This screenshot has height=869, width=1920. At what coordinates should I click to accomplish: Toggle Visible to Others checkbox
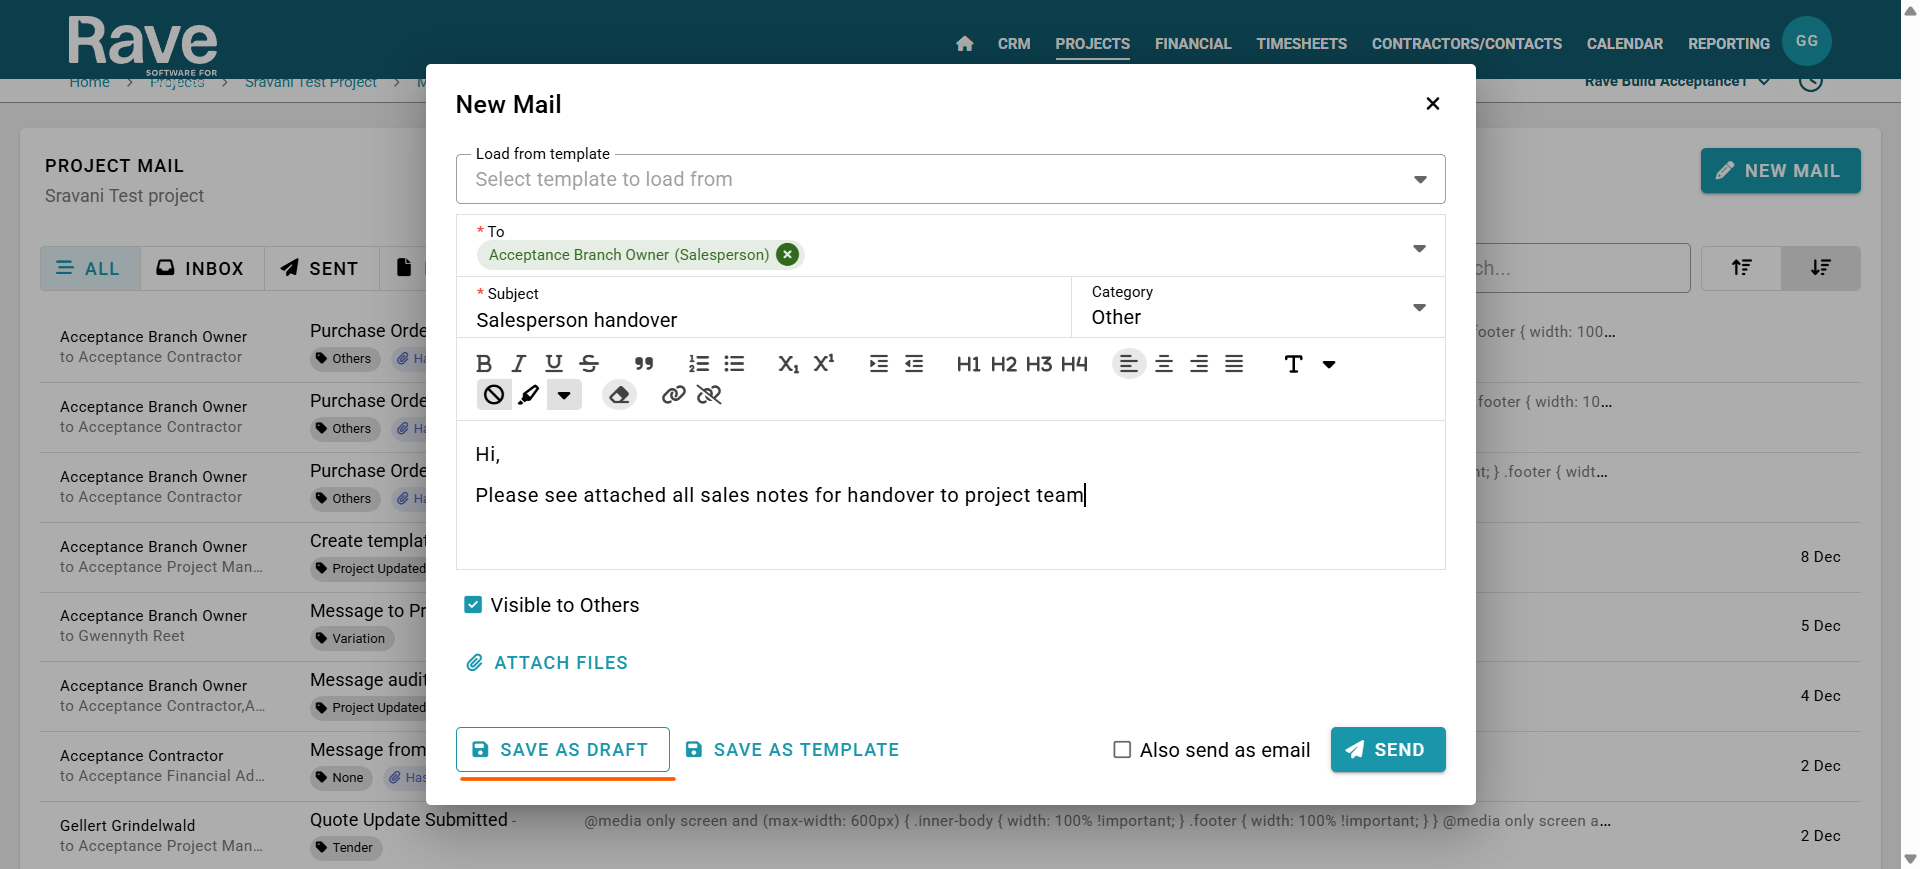473,605
